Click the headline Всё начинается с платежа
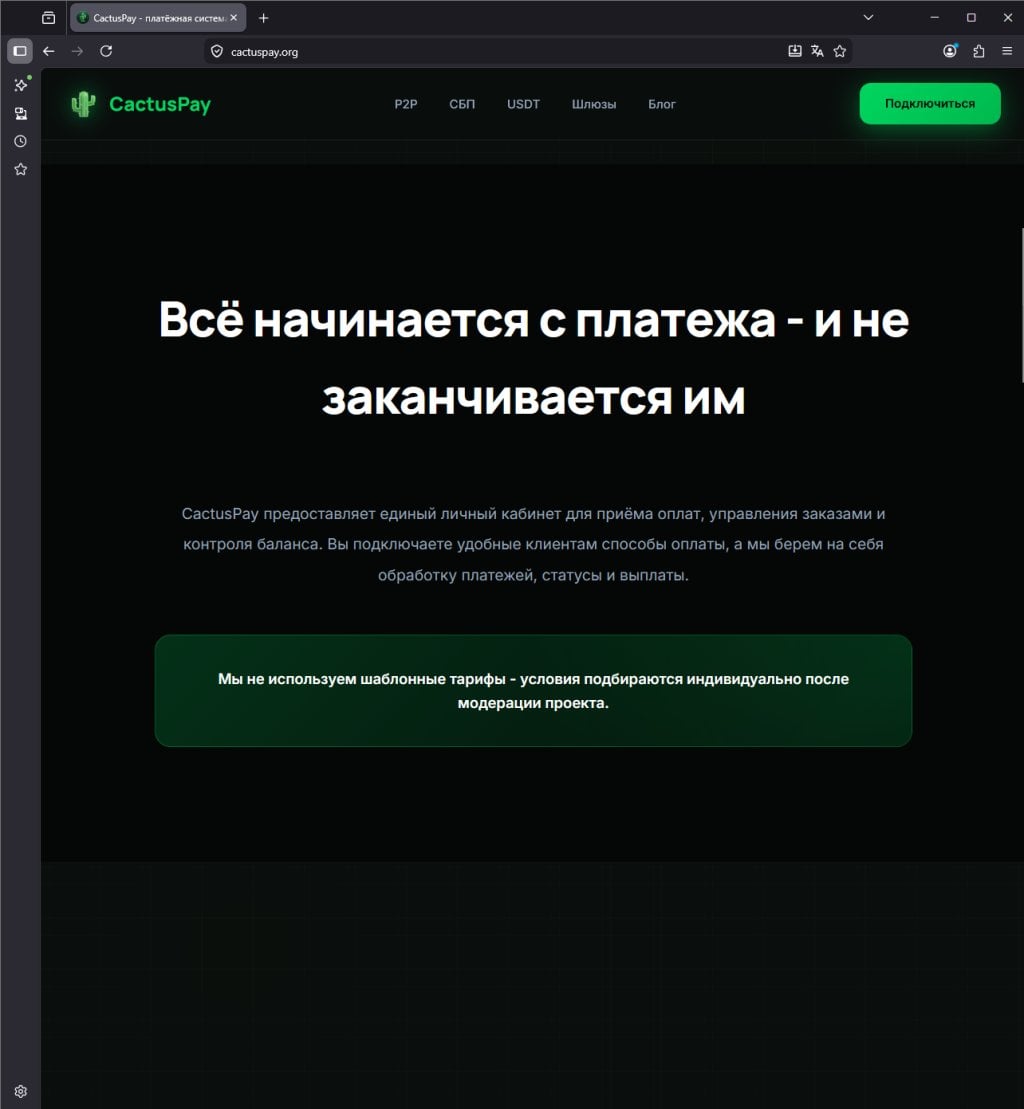This screenshot has width=1024, height=1109. coord(533,358)
